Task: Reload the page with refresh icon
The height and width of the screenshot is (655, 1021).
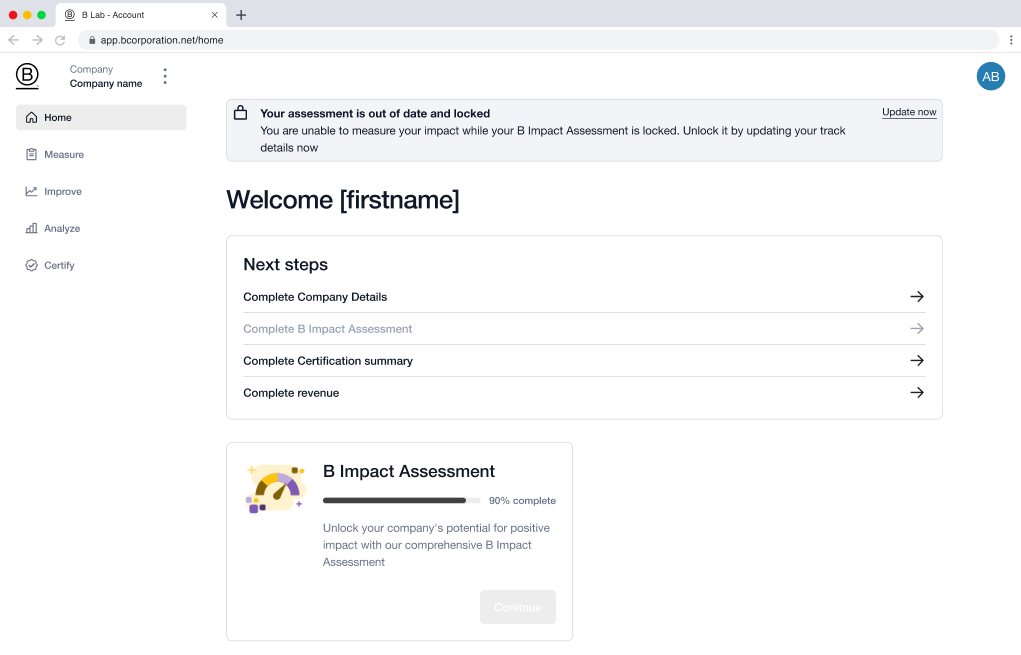Action: [60, 40]
